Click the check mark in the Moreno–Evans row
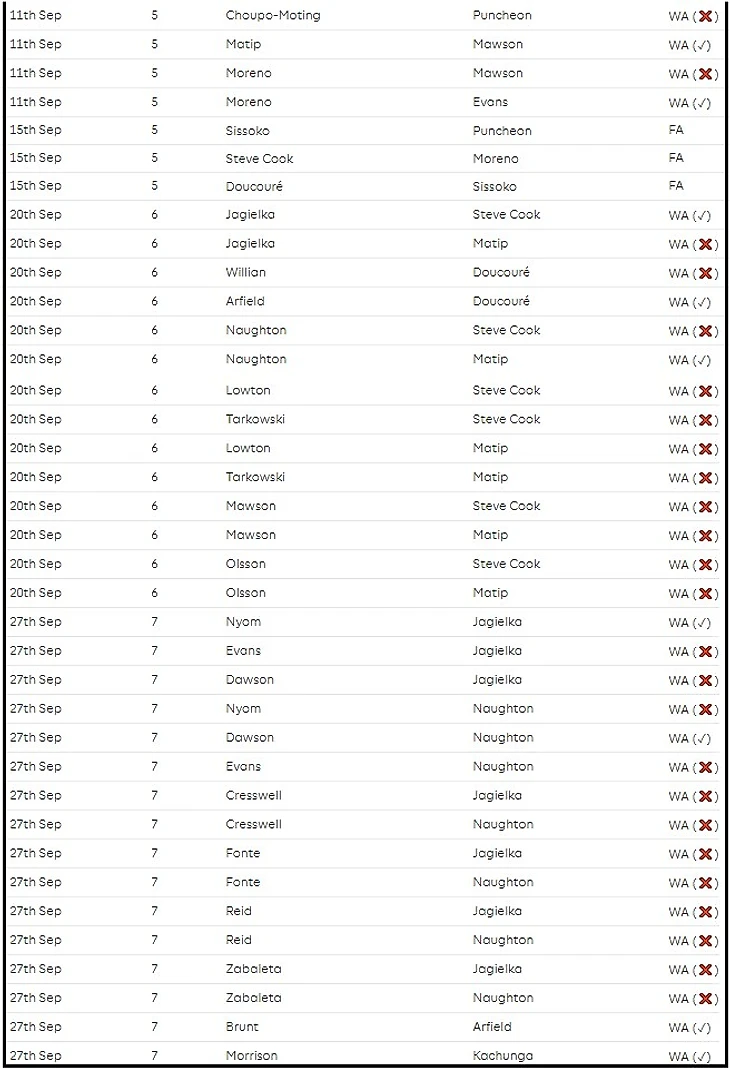The width and height of the screenshot is (730, 1069). tap(704, 103)
